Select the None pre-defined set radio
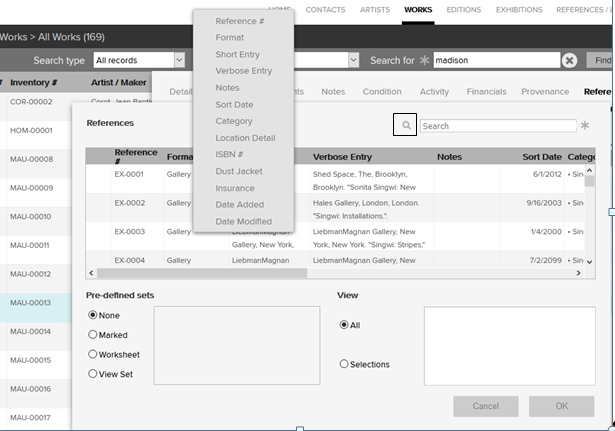Image resolution: width=615 pixels, height=431 pixels. pyautogui.click(x=93, y=315)
